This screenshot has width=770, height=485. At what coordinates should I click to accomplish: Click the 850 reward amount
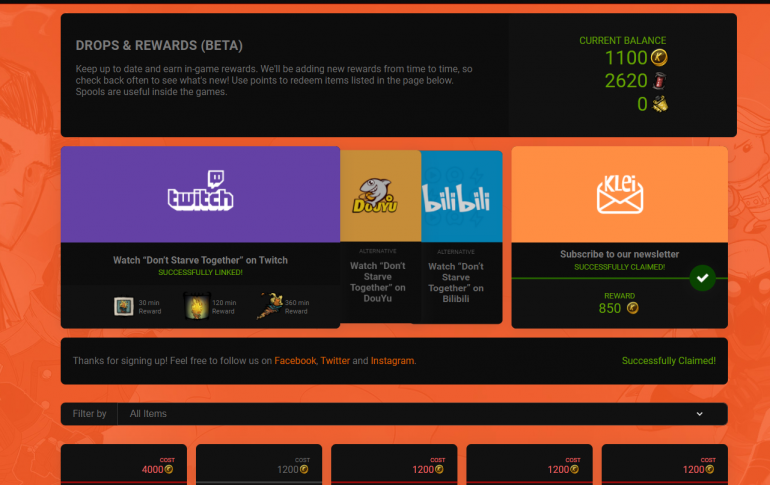click(x=610, y=308)
